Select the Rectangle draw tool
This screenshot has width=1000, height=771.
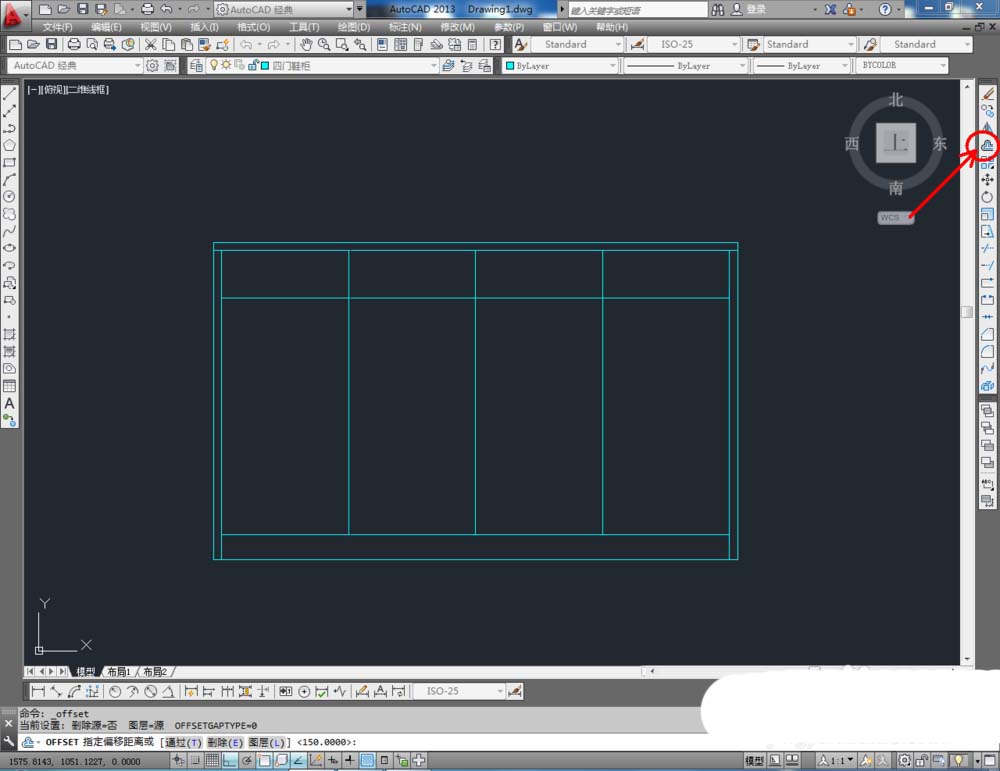point(10,163)
